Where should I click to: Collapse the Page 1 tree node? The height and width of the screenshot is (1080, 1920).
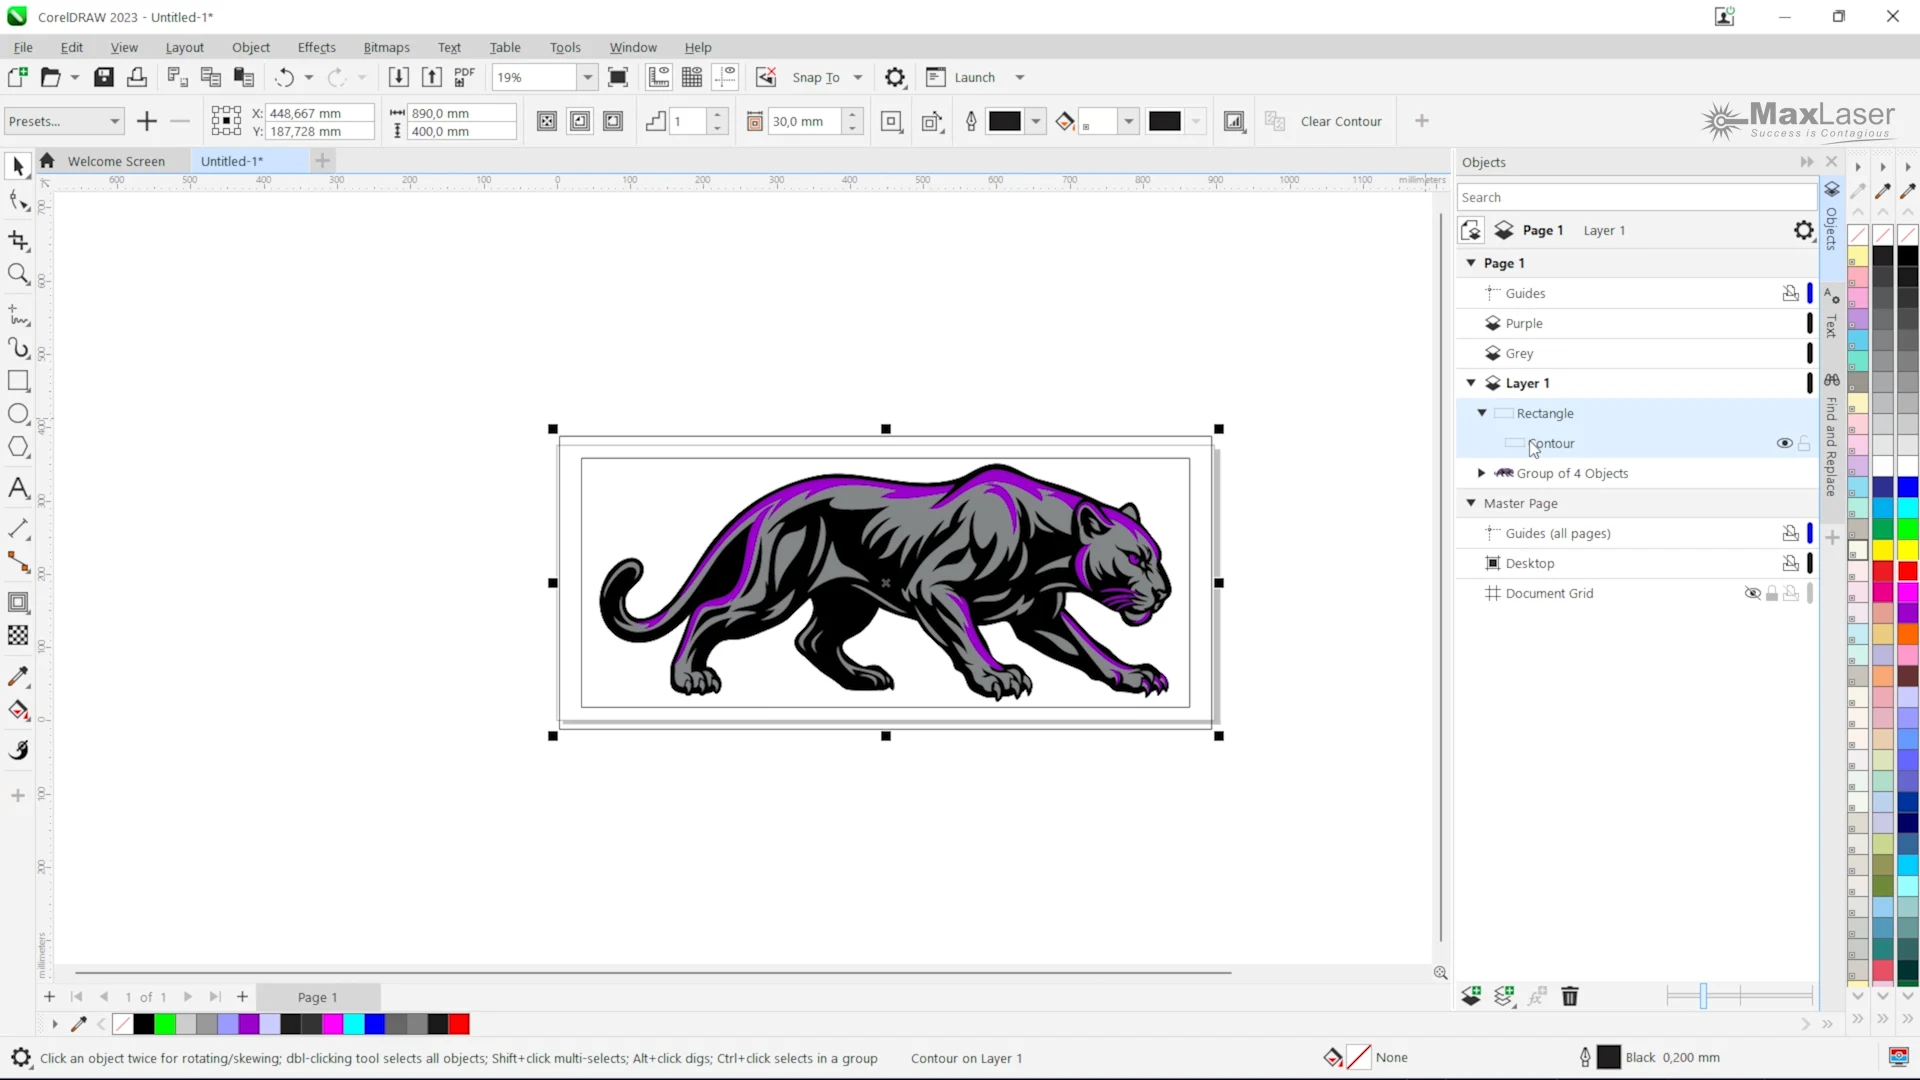pos(1471,263)
